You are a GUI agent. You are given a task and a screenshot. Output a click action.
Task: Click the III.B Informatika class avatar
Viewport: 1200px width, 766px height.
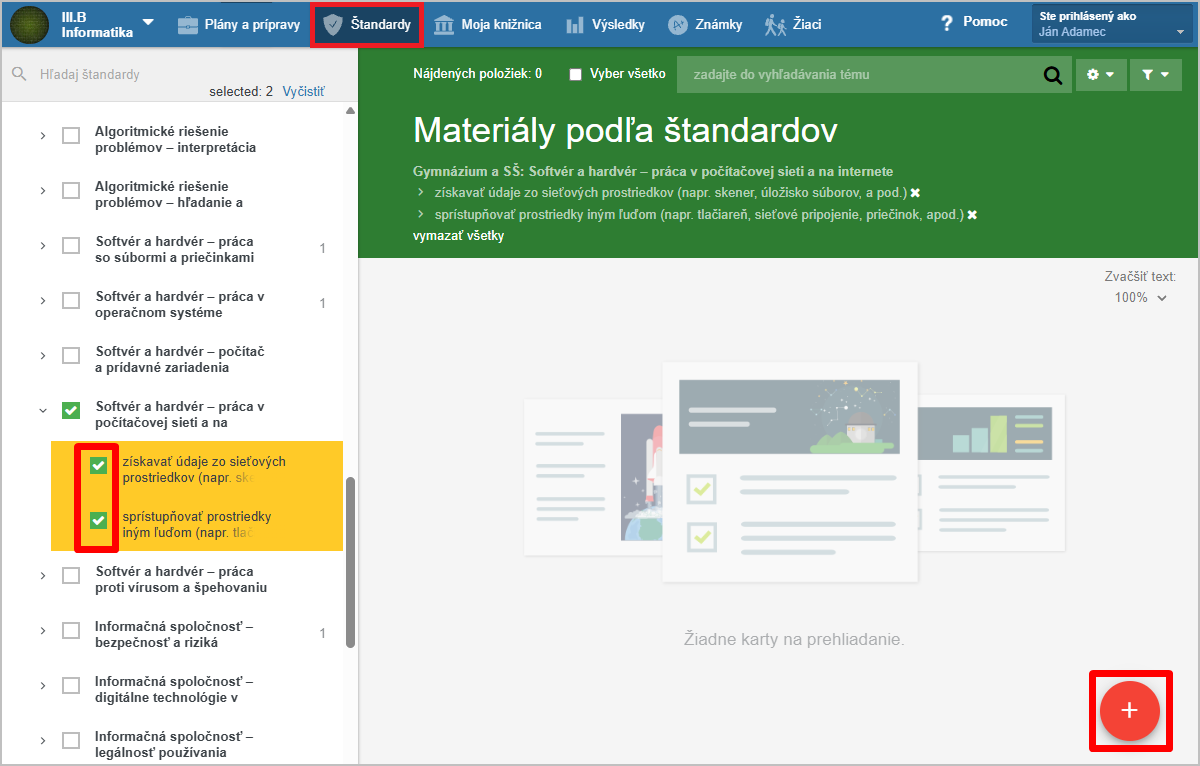(29, 24)
